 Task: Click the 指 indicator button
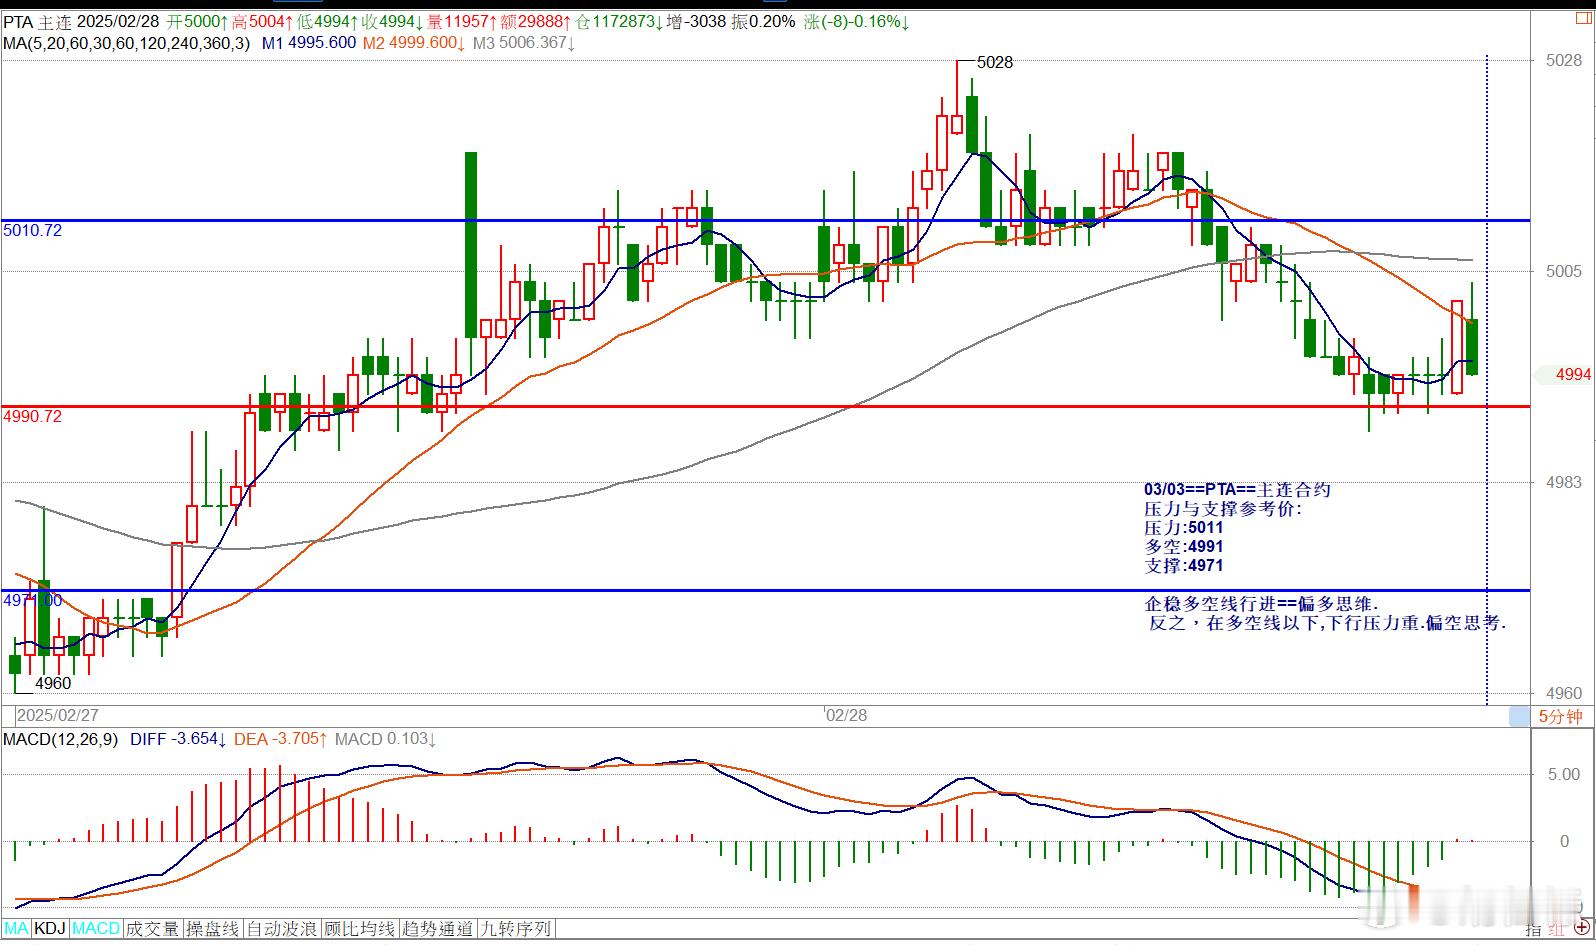(1533, 930)
